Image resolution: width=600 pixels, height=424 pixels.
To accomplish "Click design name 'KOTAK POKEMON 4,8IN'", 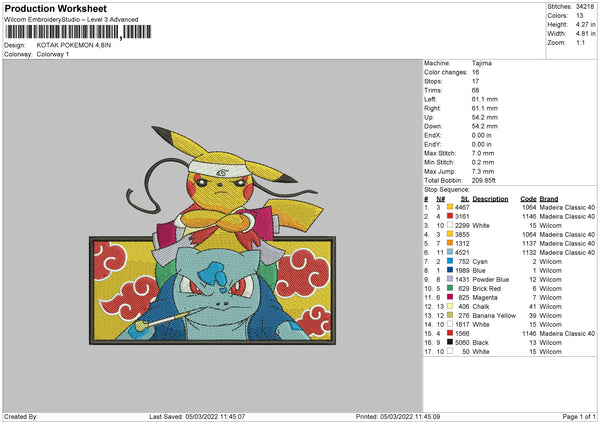I will [x=74, y=45].
